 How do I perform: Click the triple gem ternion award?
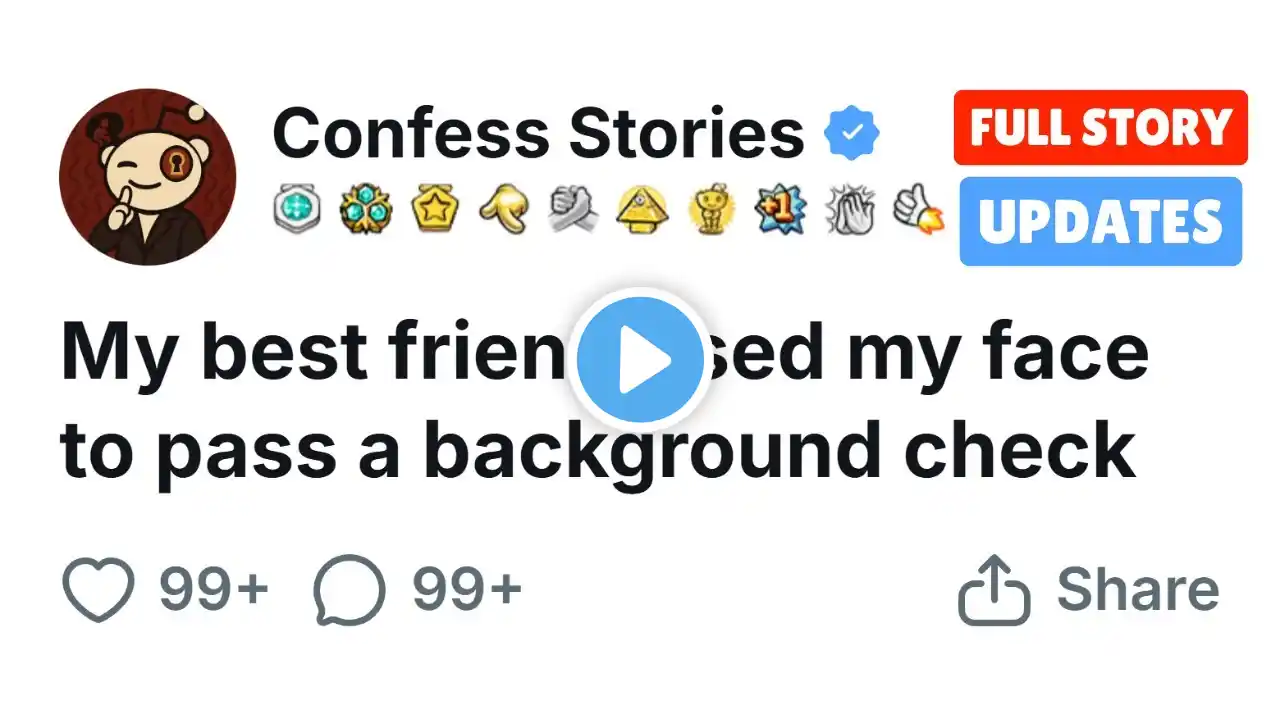[x=365, y=210]
